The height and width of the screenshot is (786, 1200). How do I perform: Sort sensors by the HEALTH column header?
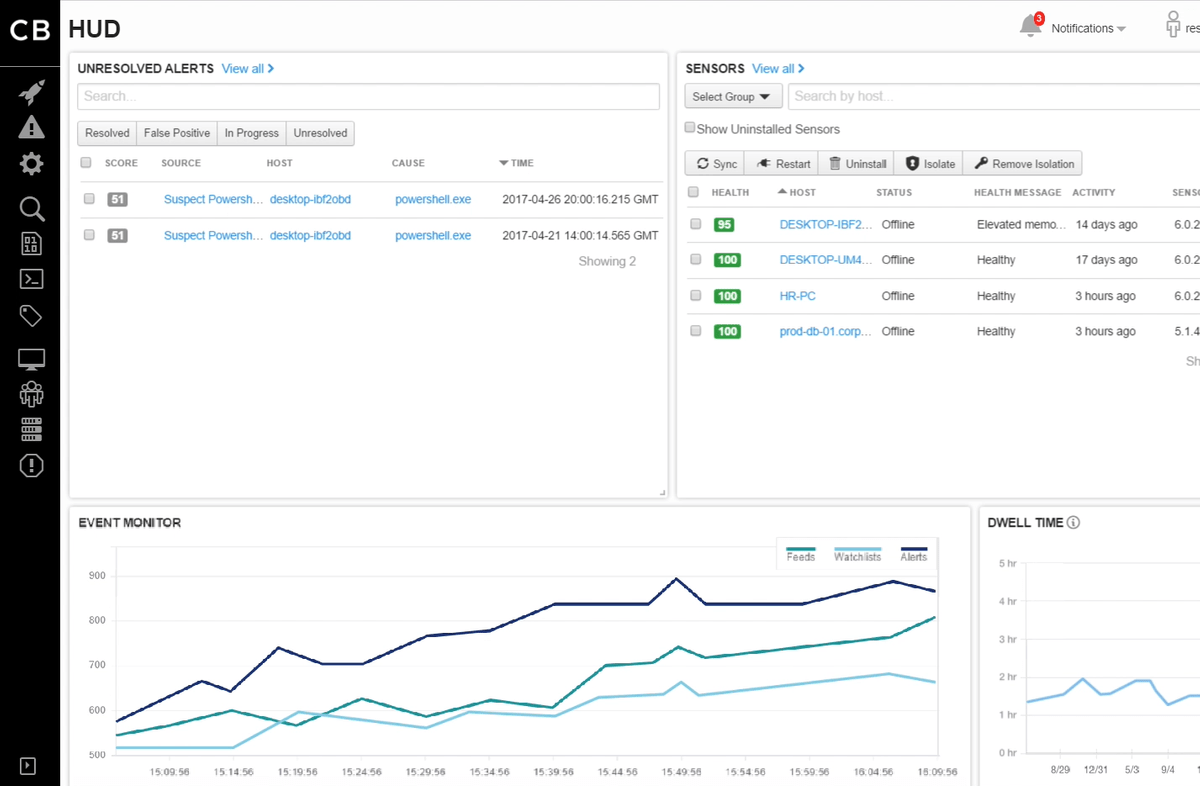(729, 192)
